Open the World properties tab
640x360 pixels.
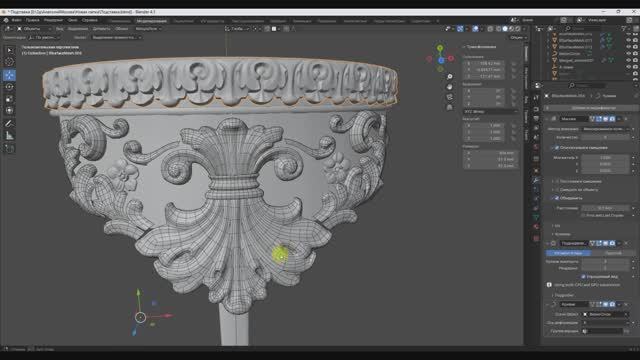pos(536,147)
